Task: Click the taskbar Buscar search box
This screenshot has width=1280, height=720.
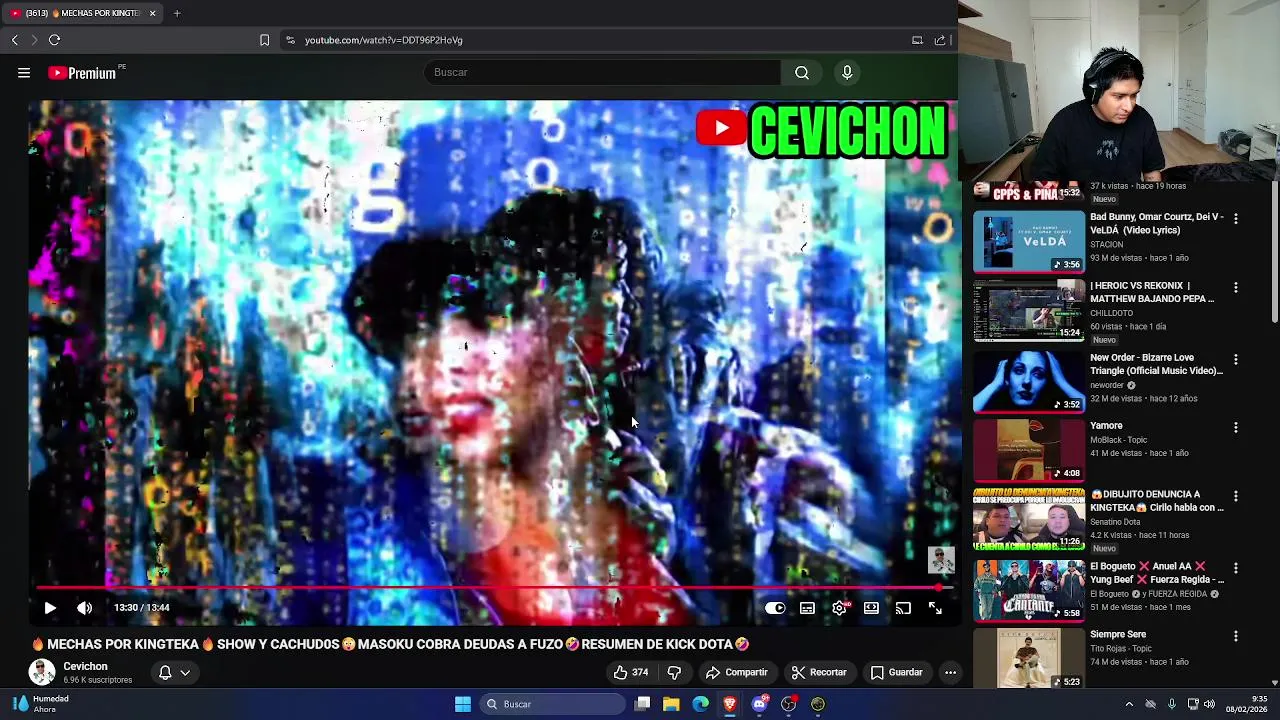Action: click(552, 704)
